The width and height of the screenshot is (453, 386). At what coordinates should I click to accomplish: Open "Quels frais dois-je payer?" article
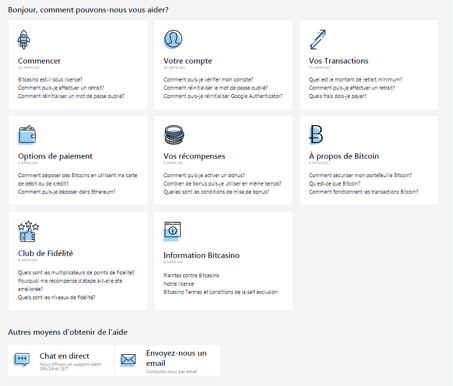337,96
